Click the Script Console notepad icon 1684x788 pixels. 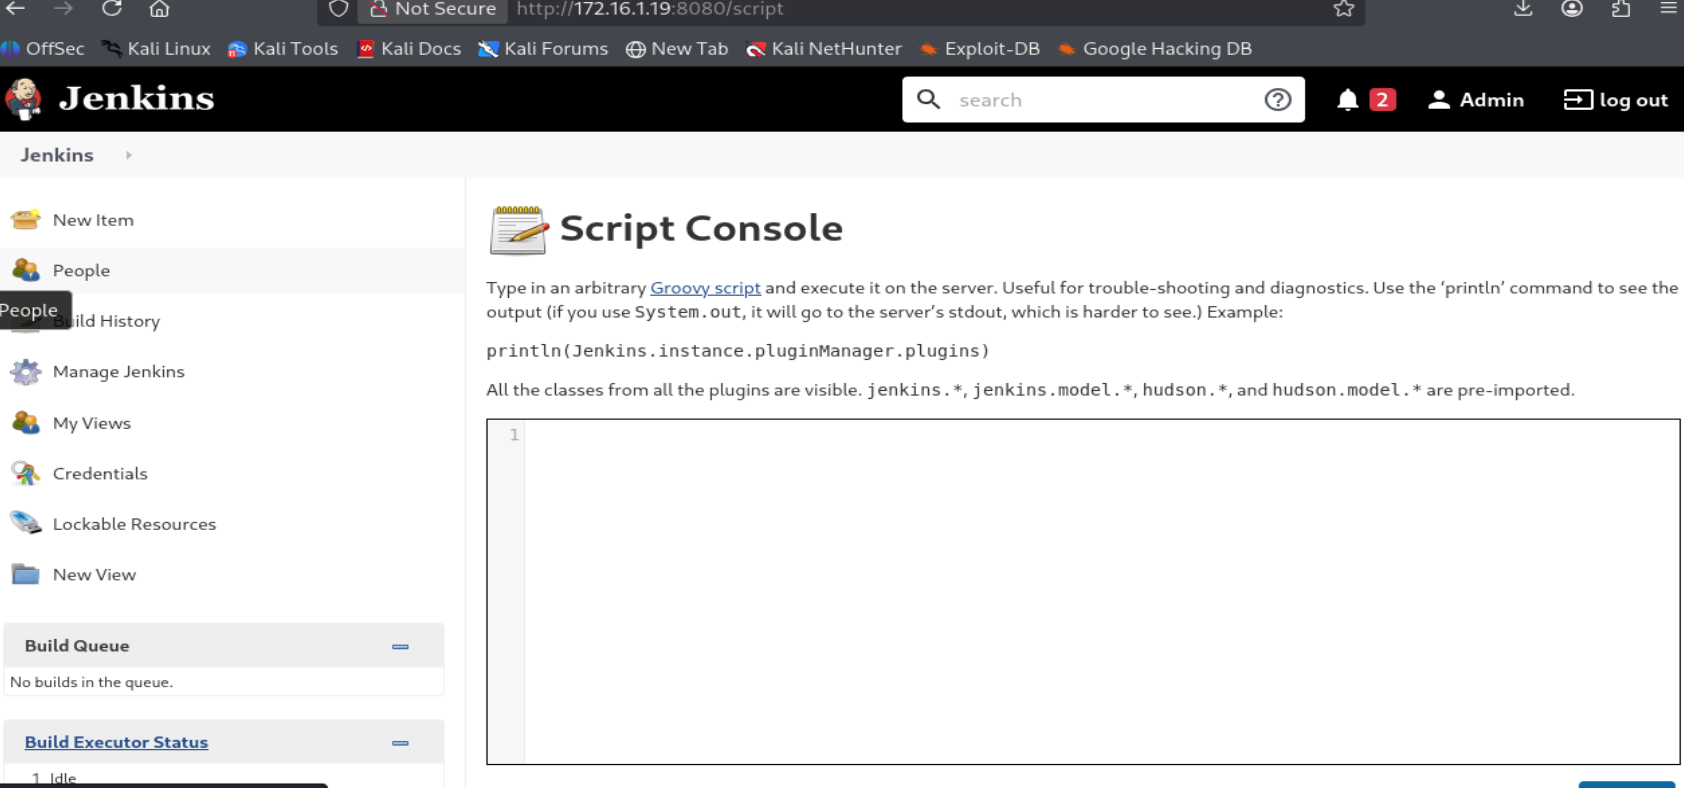coord(519,230)
